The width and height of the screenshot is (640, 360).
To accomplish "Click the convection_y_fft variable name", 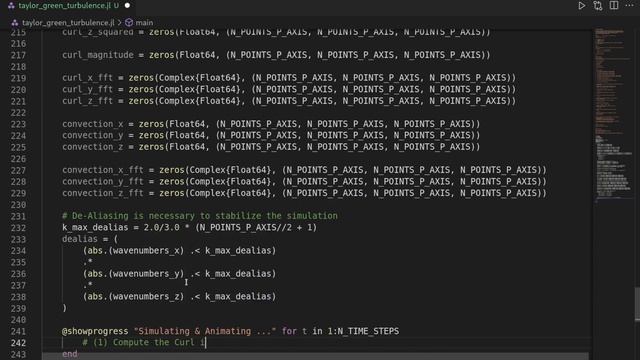I will 103,181.
